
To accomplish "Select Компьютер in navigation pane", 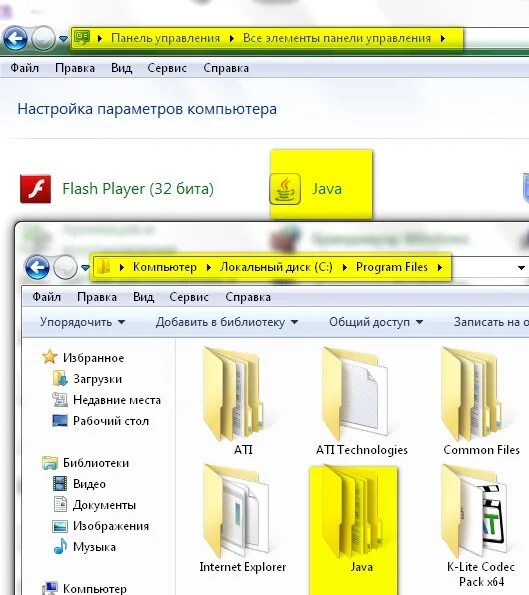I will click(x=94, y=588).
